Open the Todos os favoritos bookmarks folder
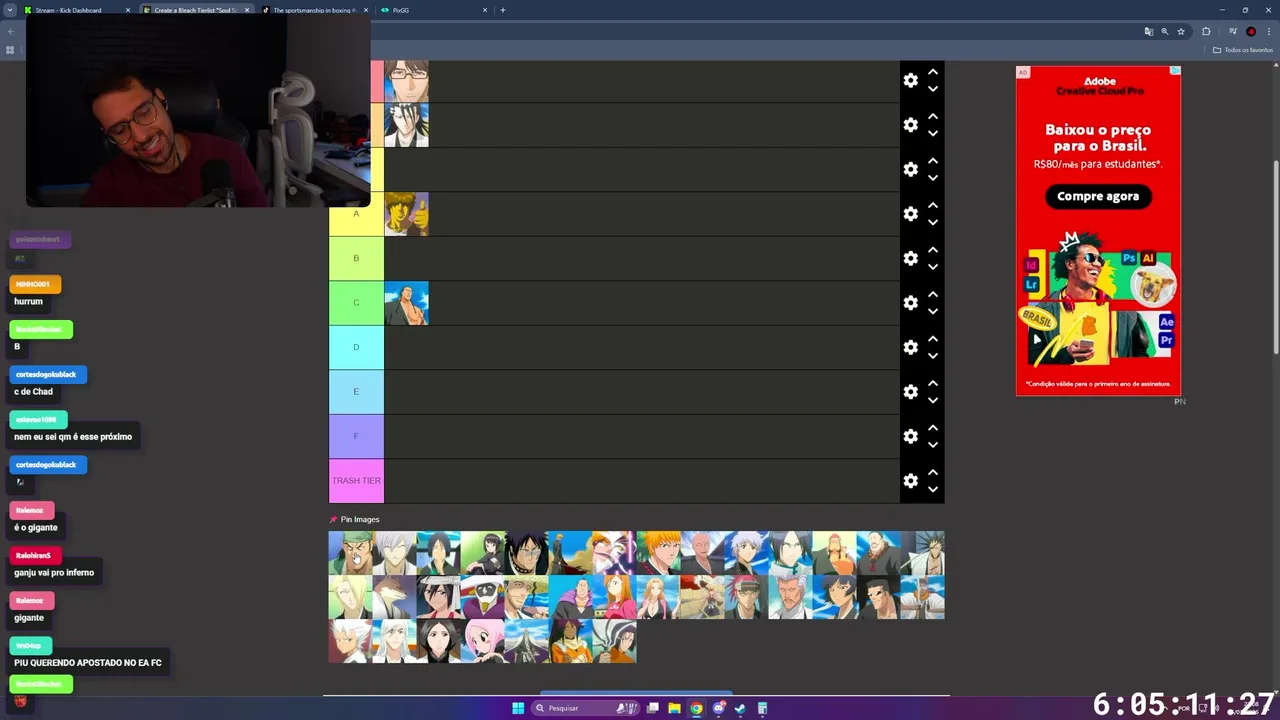 point(1242,50)
